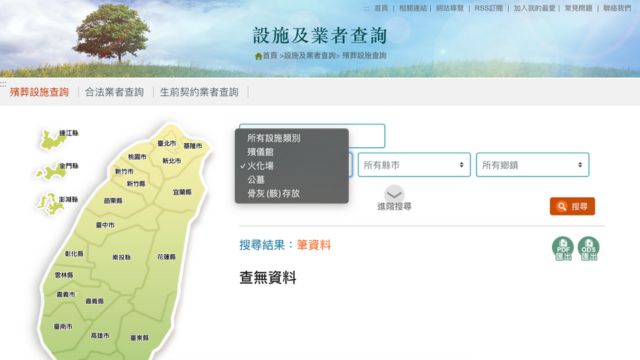Click the accessibility anchor dots in the top bar
640x360 pixels.
(x=366, y=9)
